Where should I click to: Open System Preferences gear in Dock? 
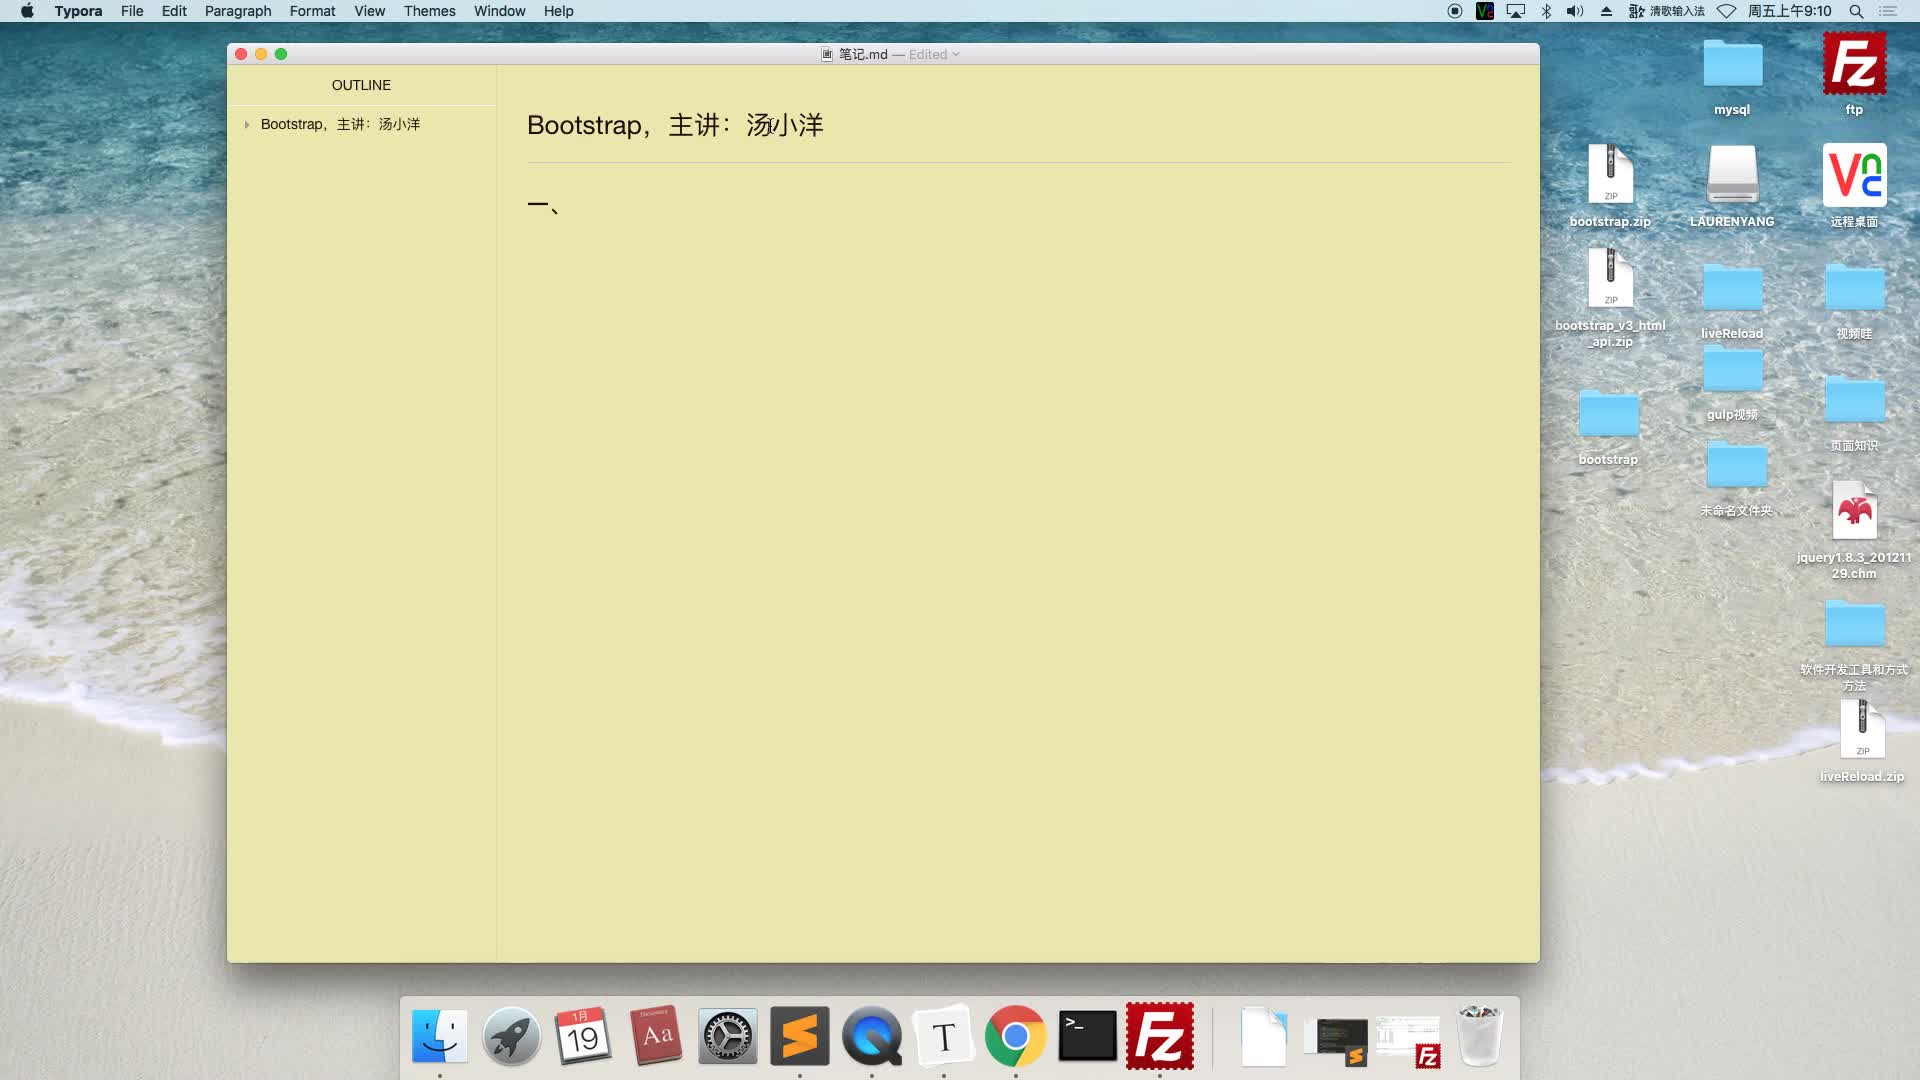(x=727, y=1036)
